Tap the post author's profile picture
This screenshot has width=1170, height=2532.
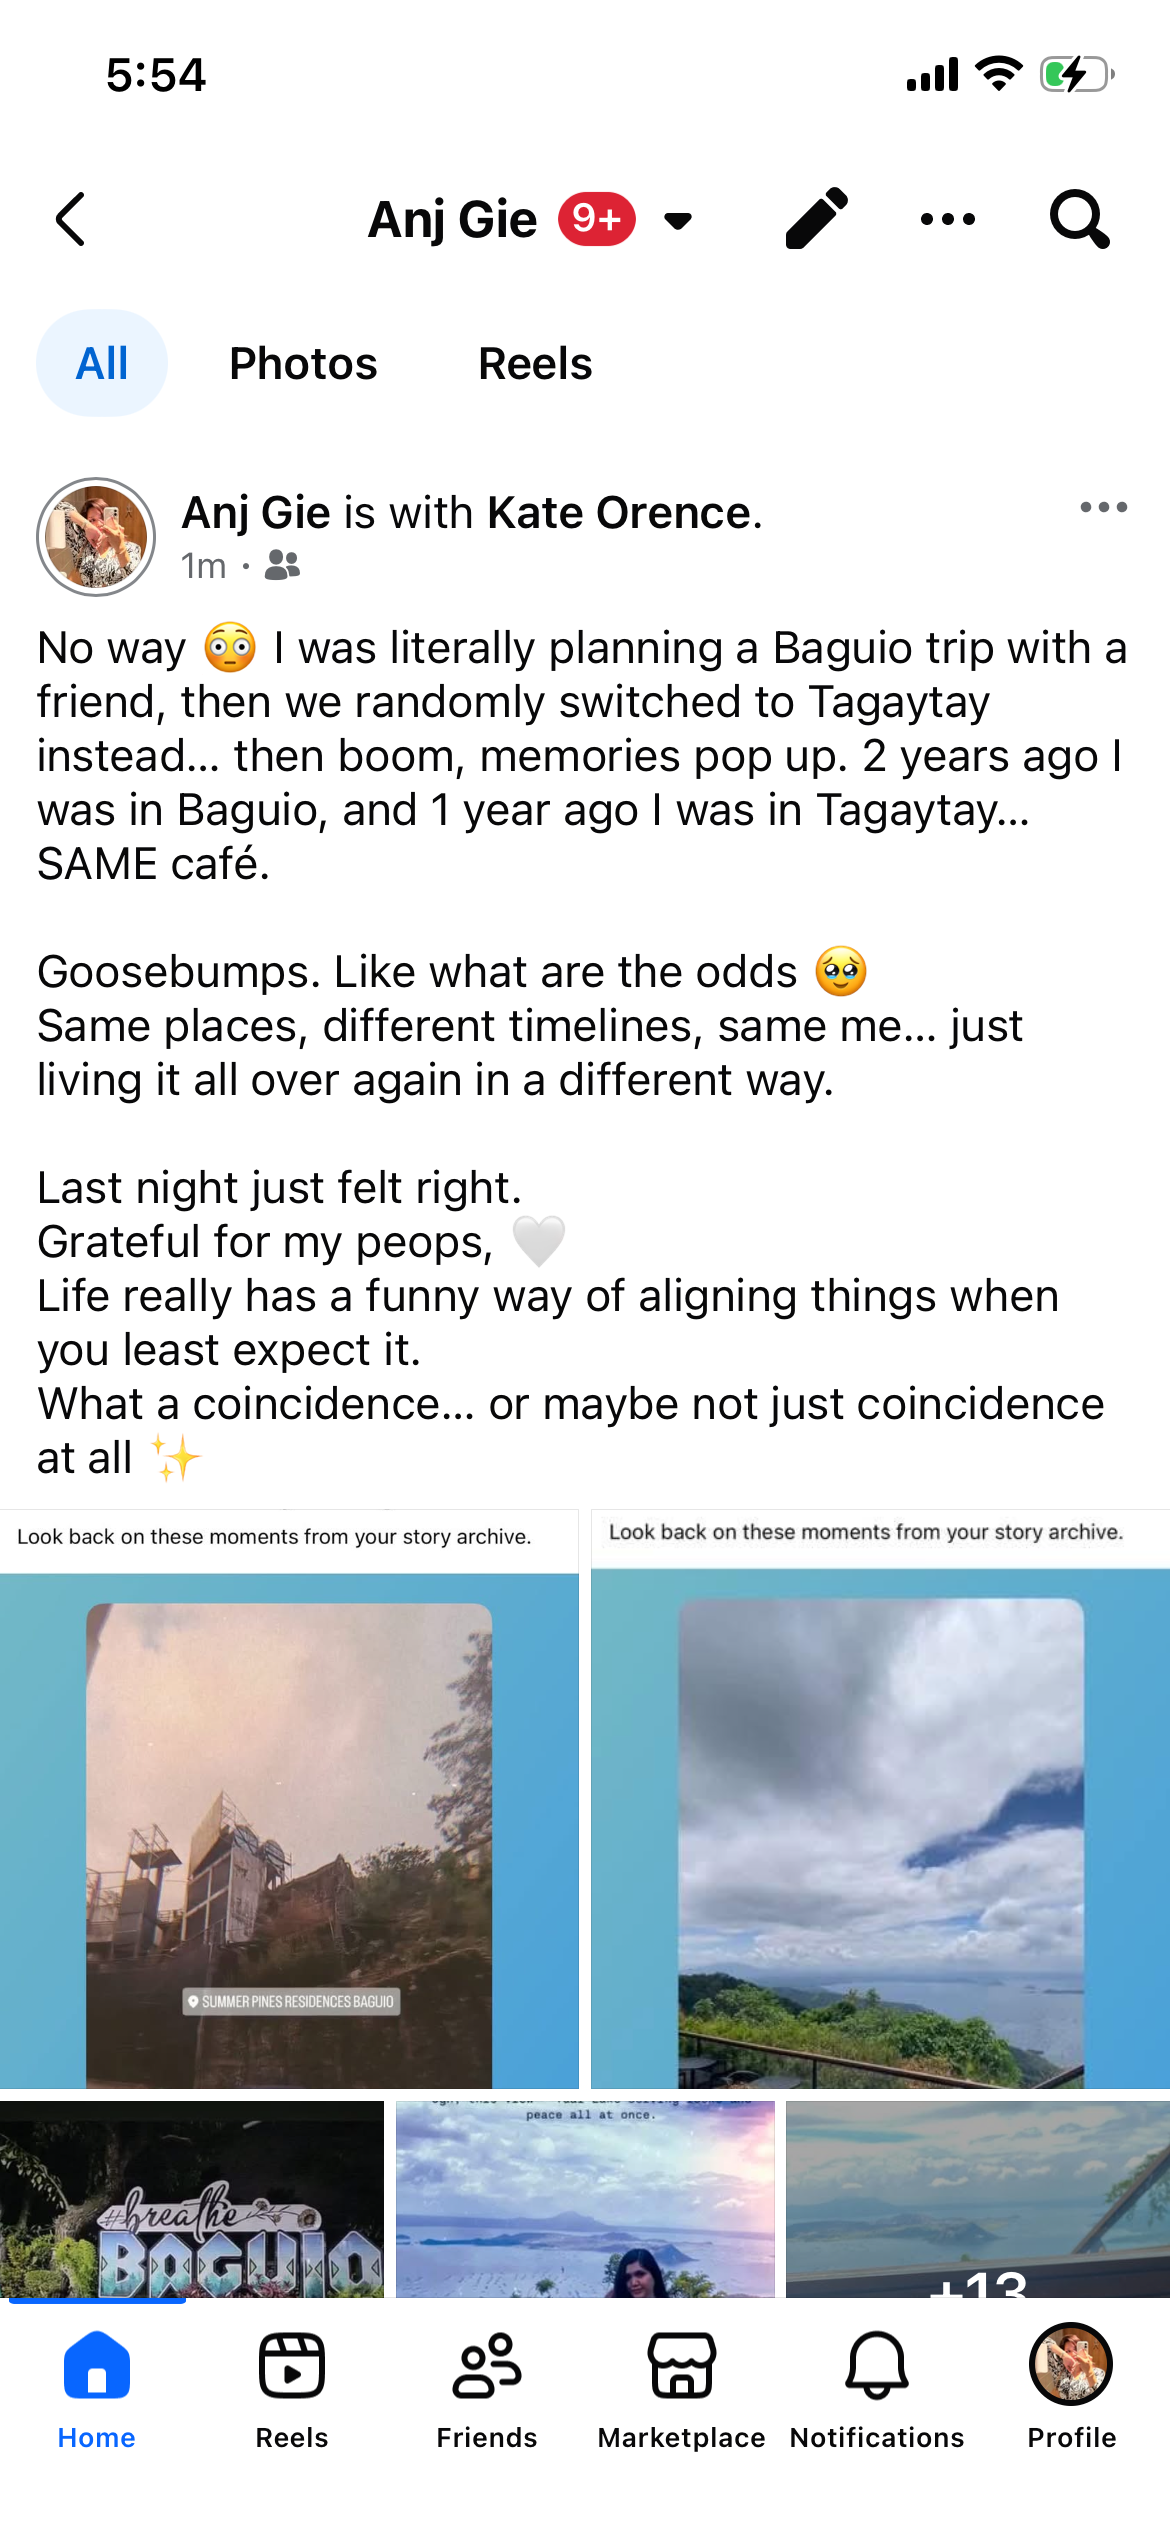[x=96, y=537]
